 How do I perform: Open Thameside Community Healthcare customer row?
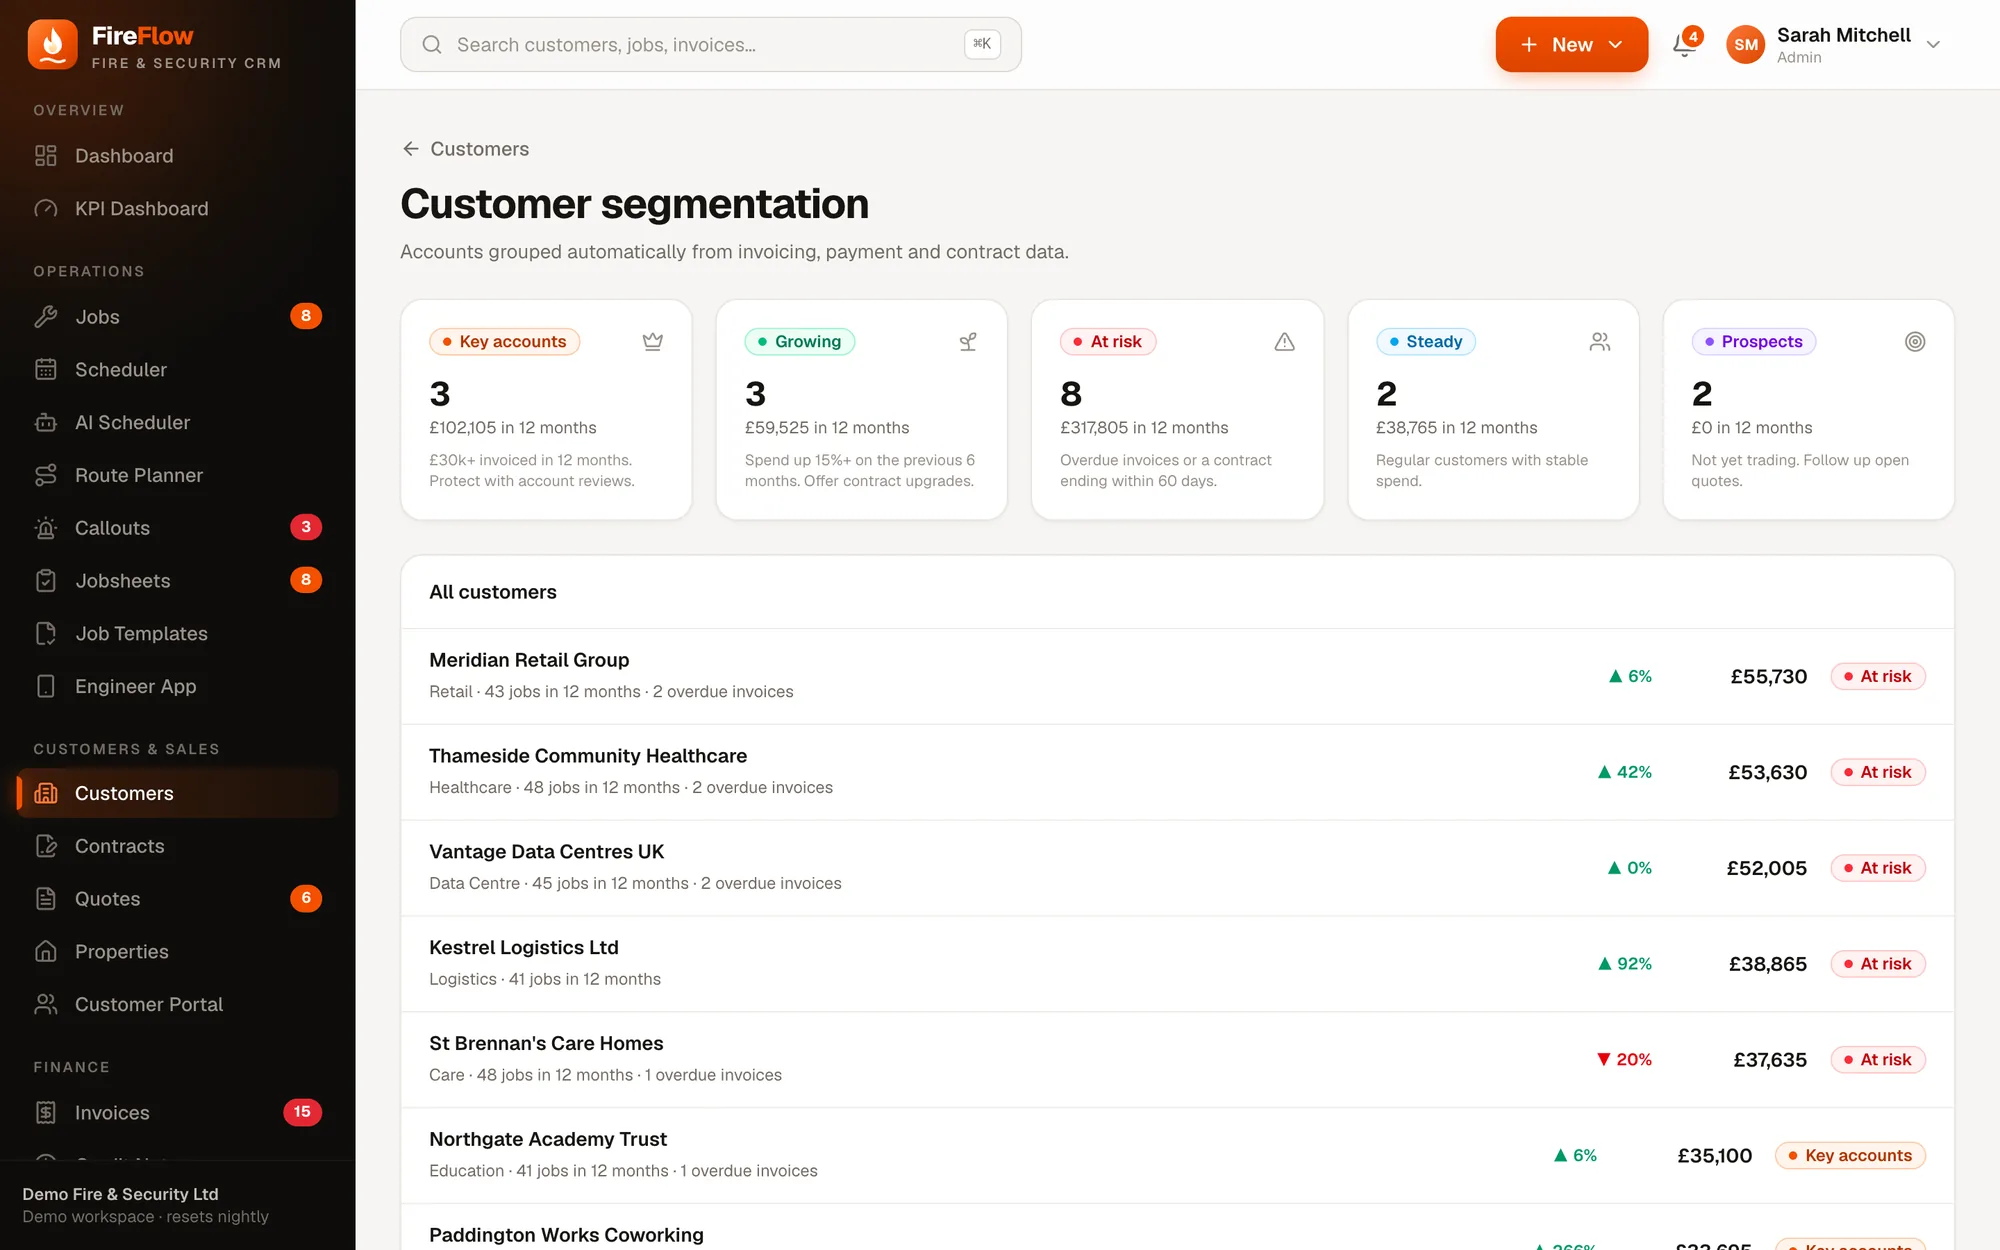coord(1177,772)
